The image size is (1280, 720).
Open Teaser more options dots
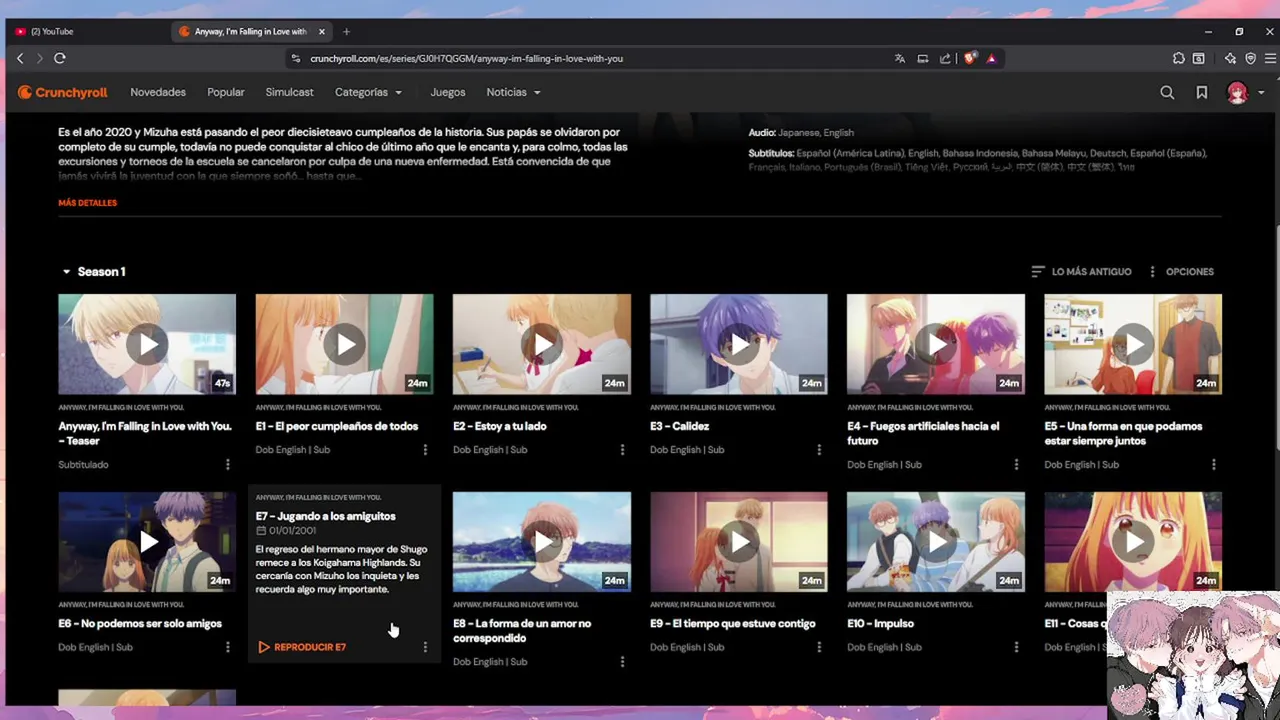coord(228,464)
